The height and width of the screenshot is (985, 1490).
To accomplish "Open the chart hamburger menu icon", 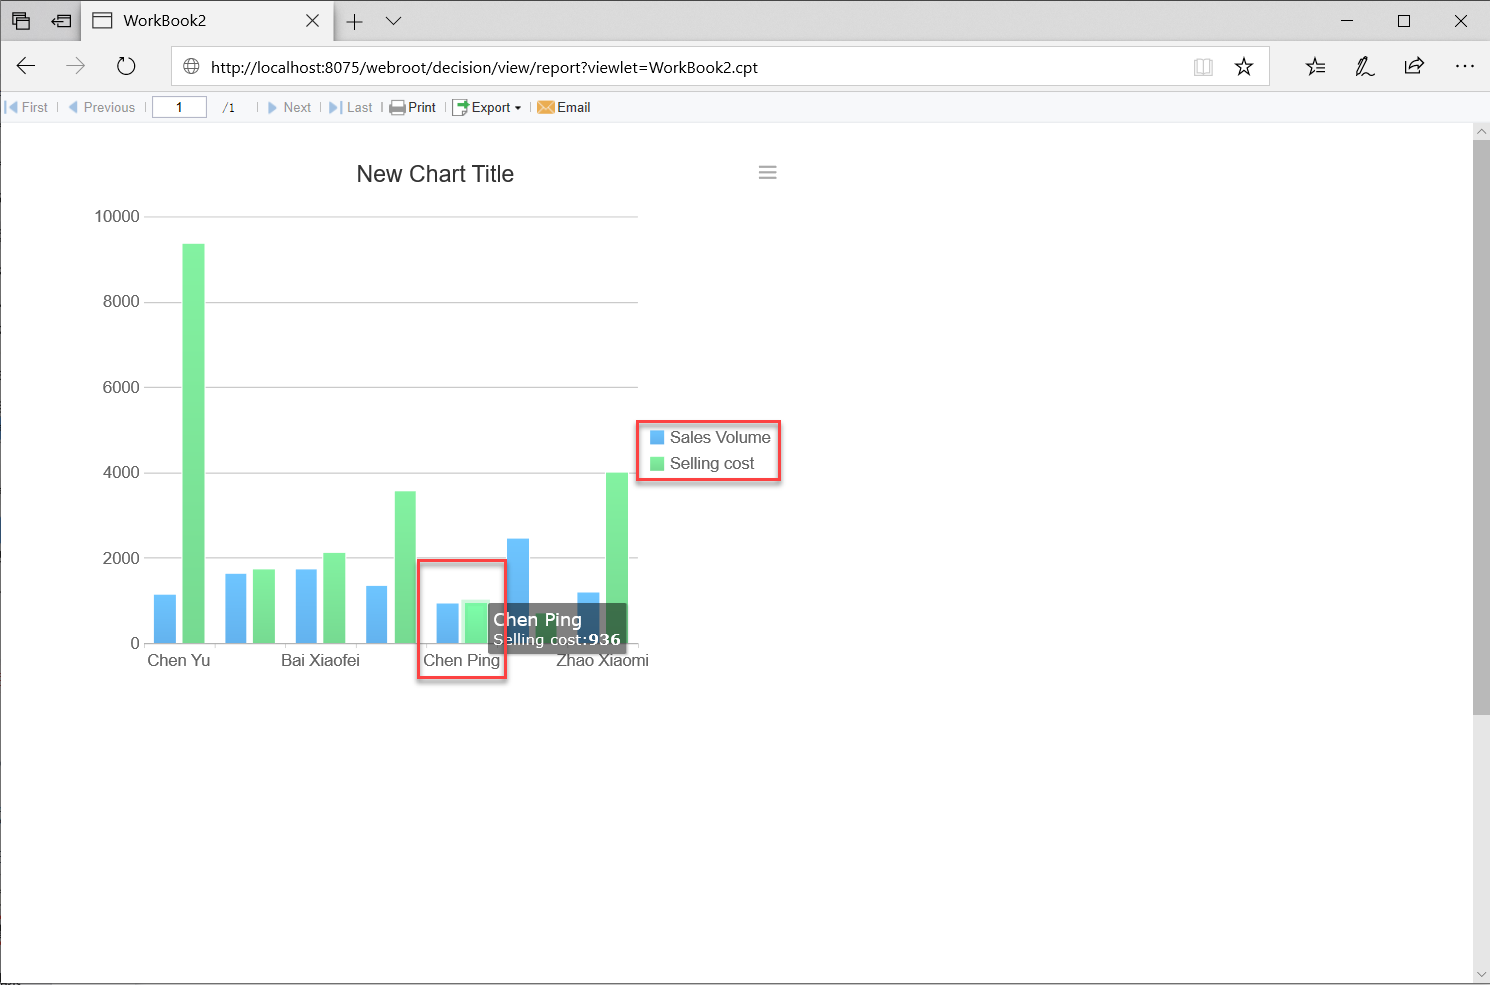I will pos(767,172).
